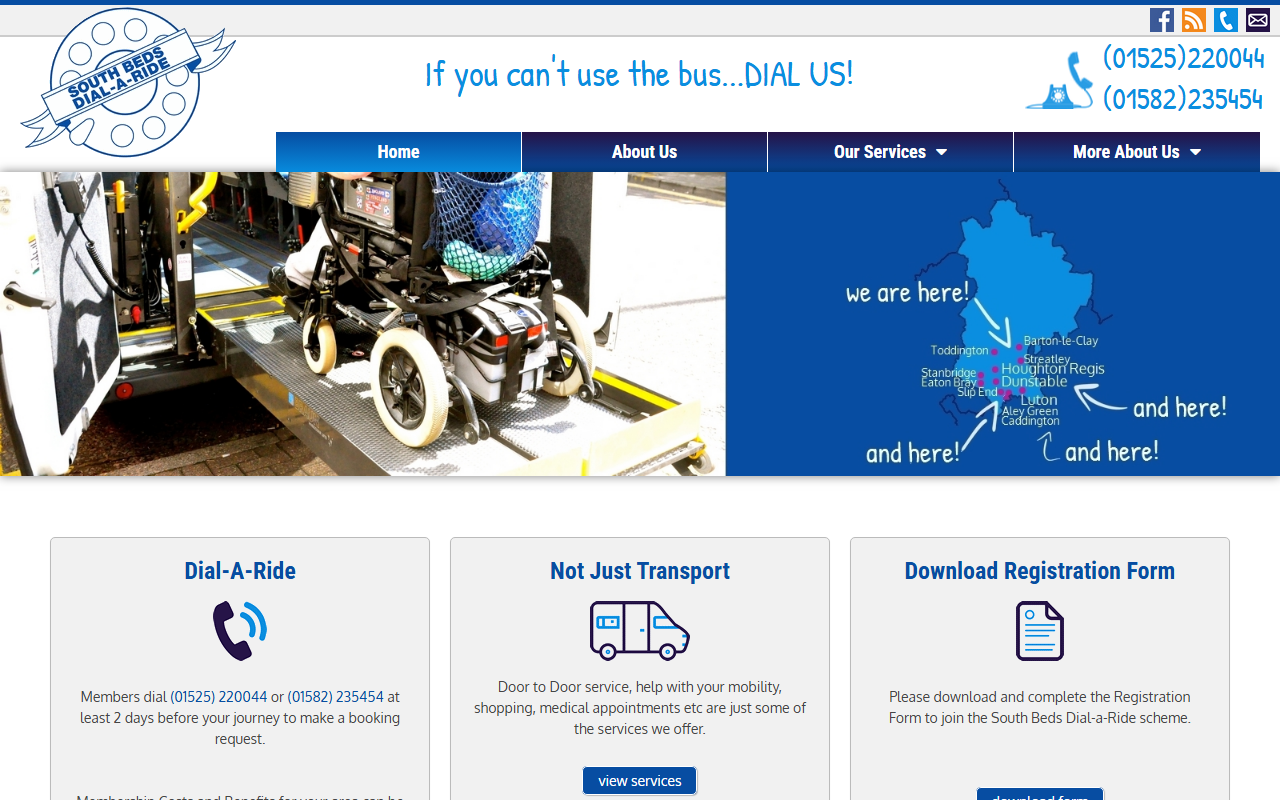Click the email envelope icon
This screenshot has width=1280, height=800.
point(1258,20)
